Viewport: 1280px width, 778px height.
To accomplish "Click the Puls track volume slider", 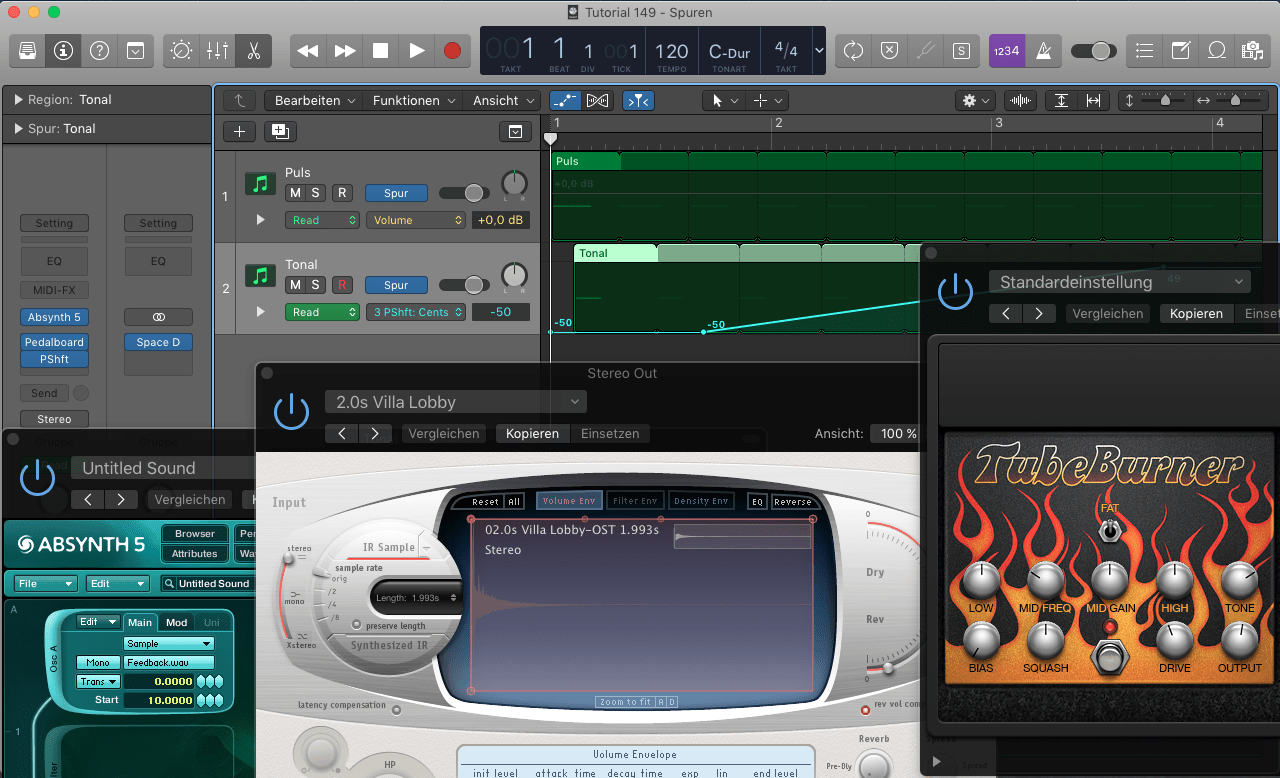I will (x=463, y=193).
